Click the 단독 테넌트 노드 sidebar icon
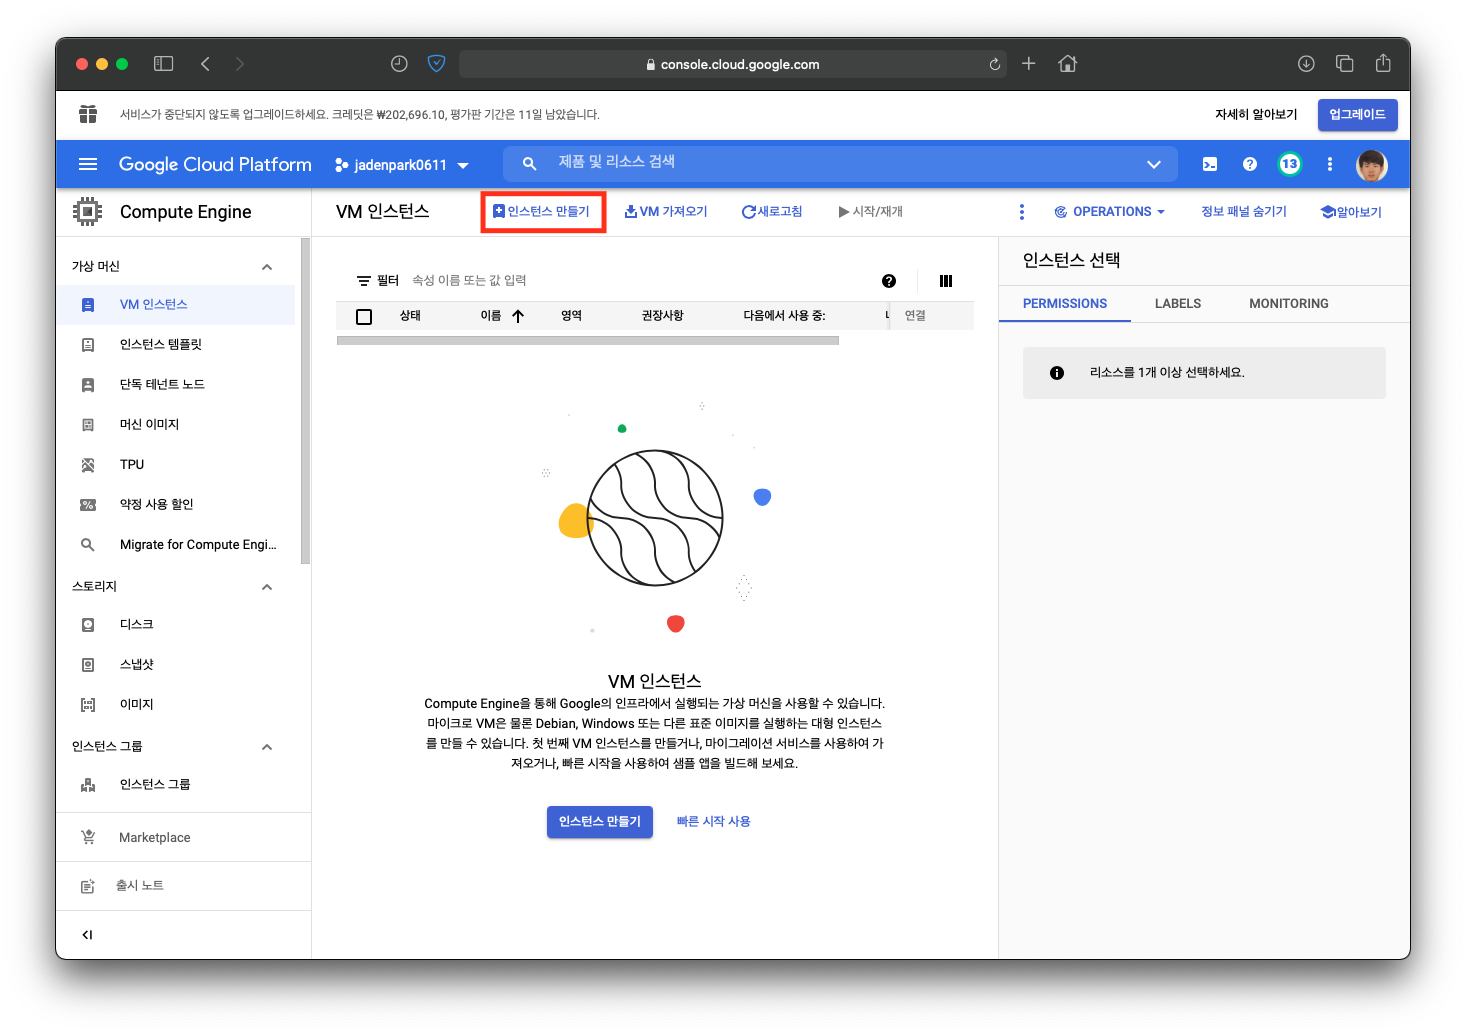This screenshot has height=1033, width=1466. click(x=88, y=385)
